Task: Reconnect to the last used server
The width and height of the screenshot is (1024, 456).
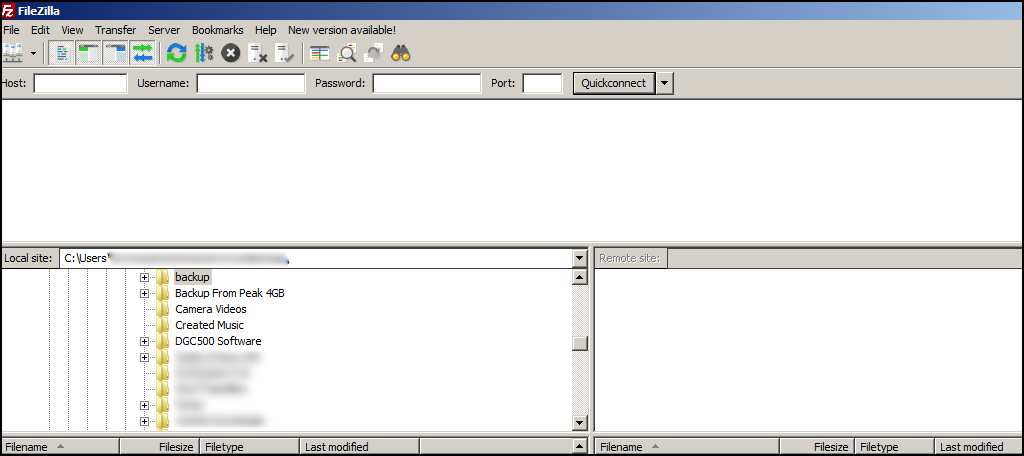Action: [x=285, y=53]
